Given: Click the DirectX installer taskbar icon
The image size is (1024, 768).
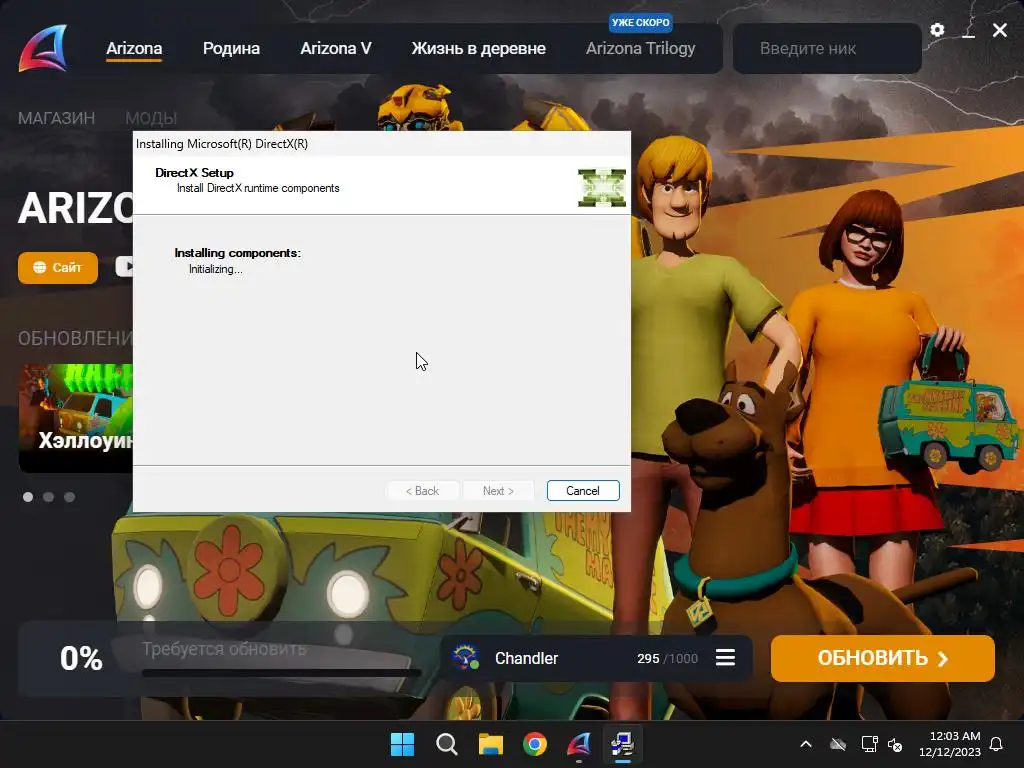Looking at the screenshot, I should coord(622,744).
